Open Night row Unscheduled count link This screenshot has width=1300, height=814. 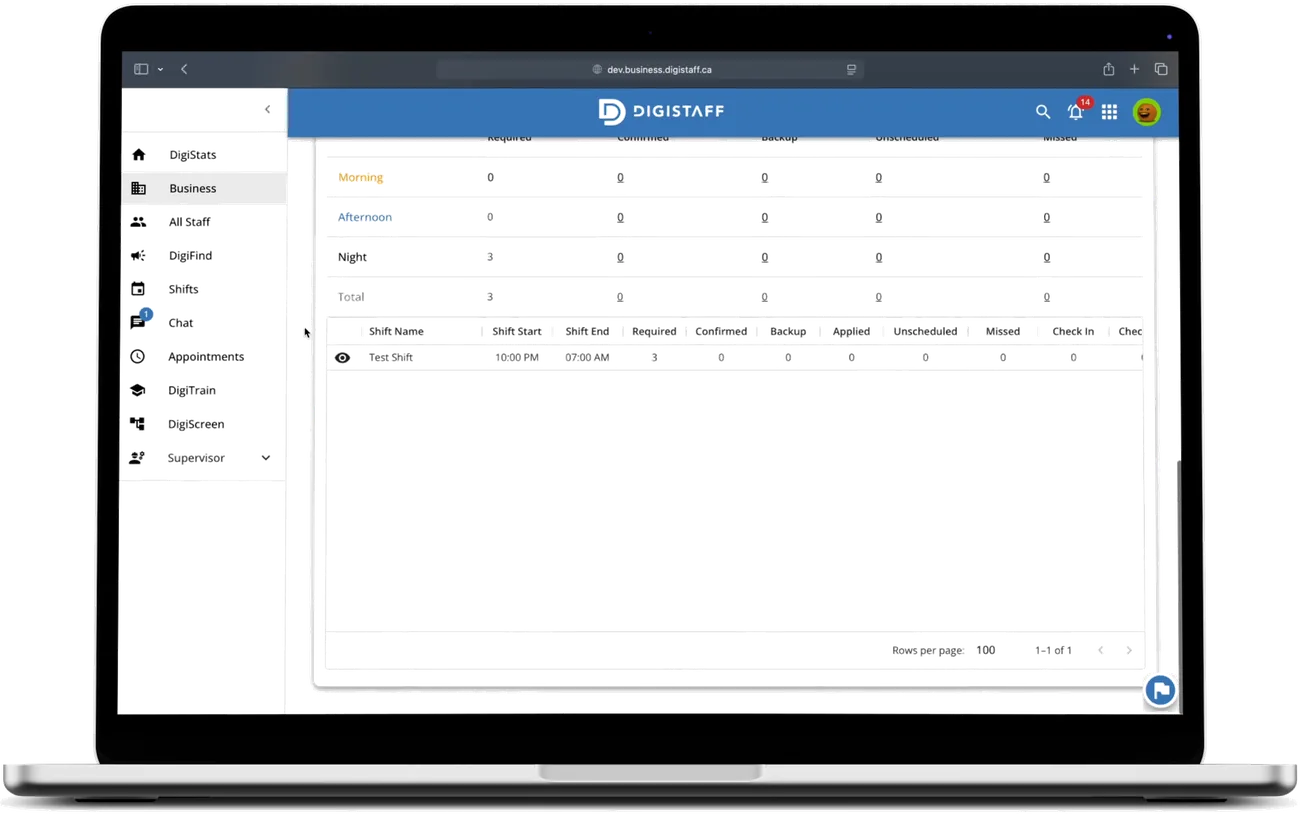tap(879, 257)
